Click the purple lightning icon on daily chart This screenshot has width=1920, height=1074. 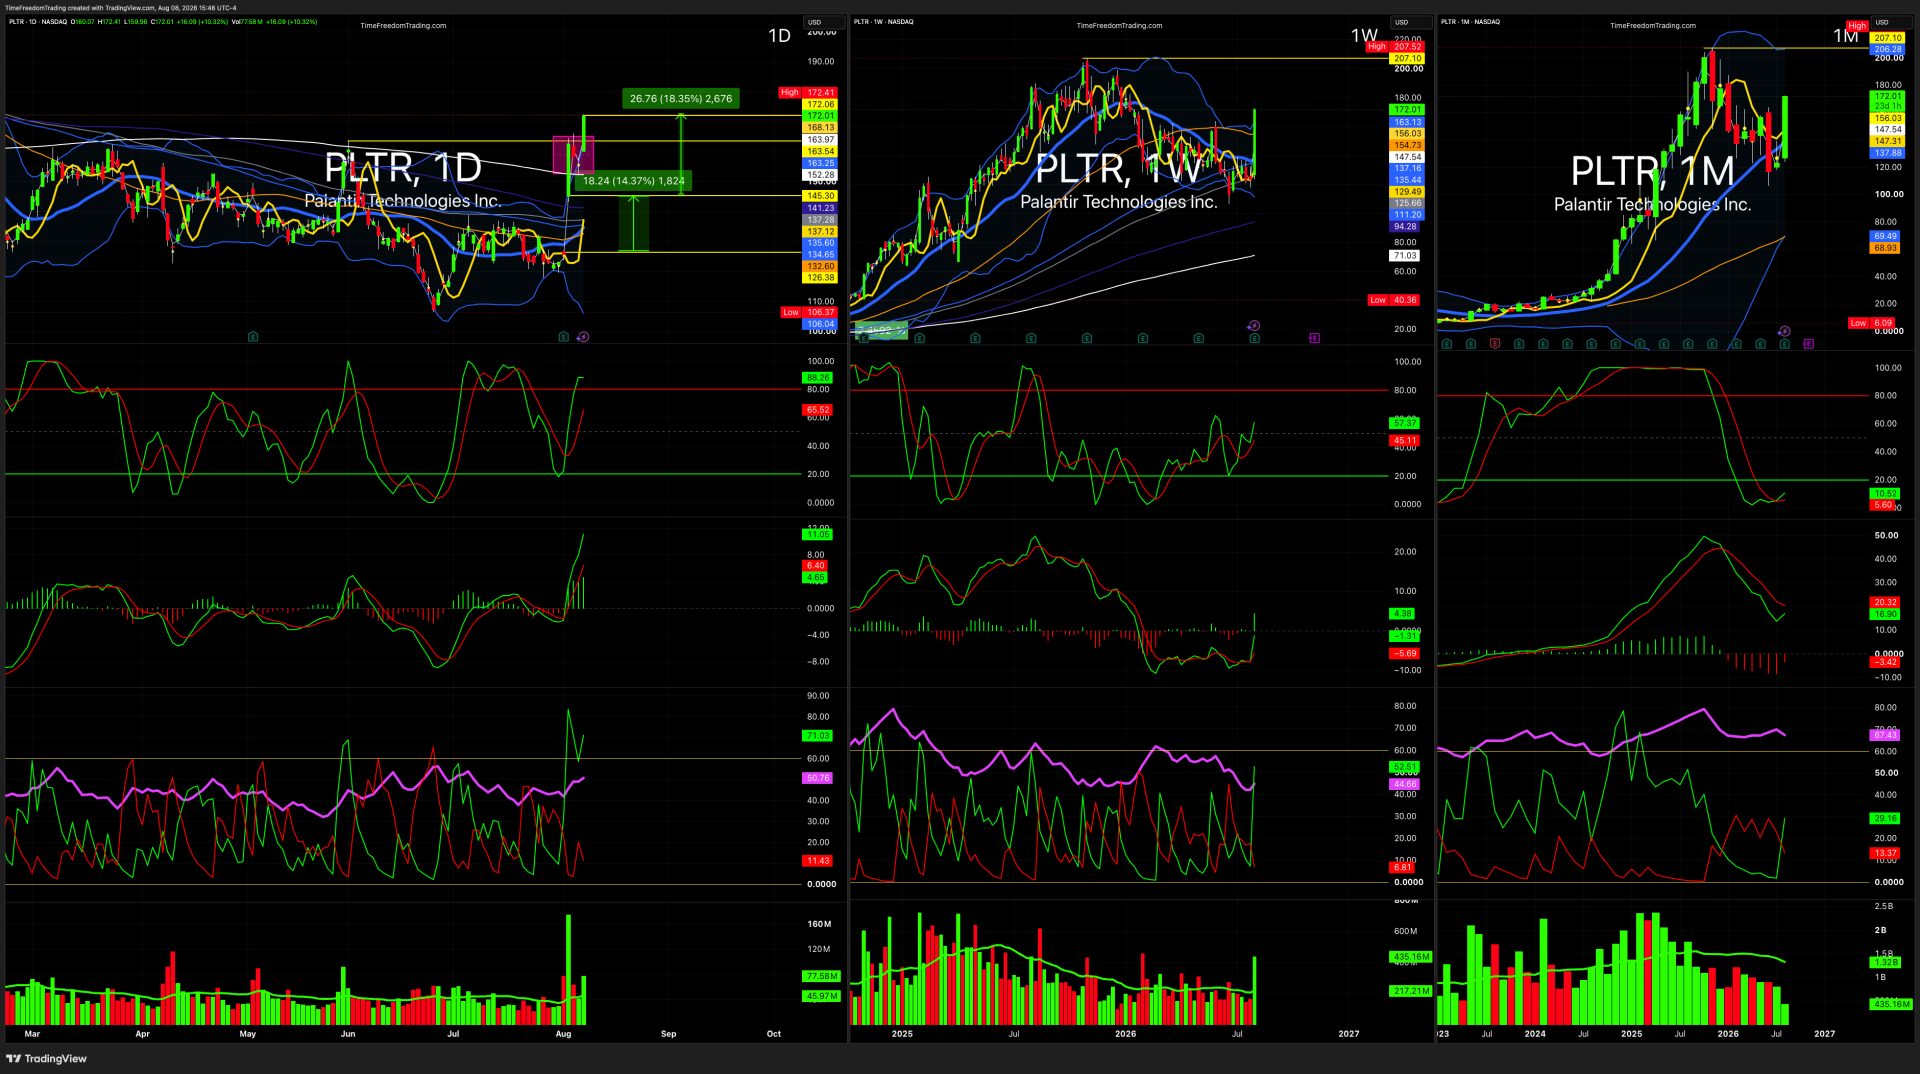coord(583,337)
